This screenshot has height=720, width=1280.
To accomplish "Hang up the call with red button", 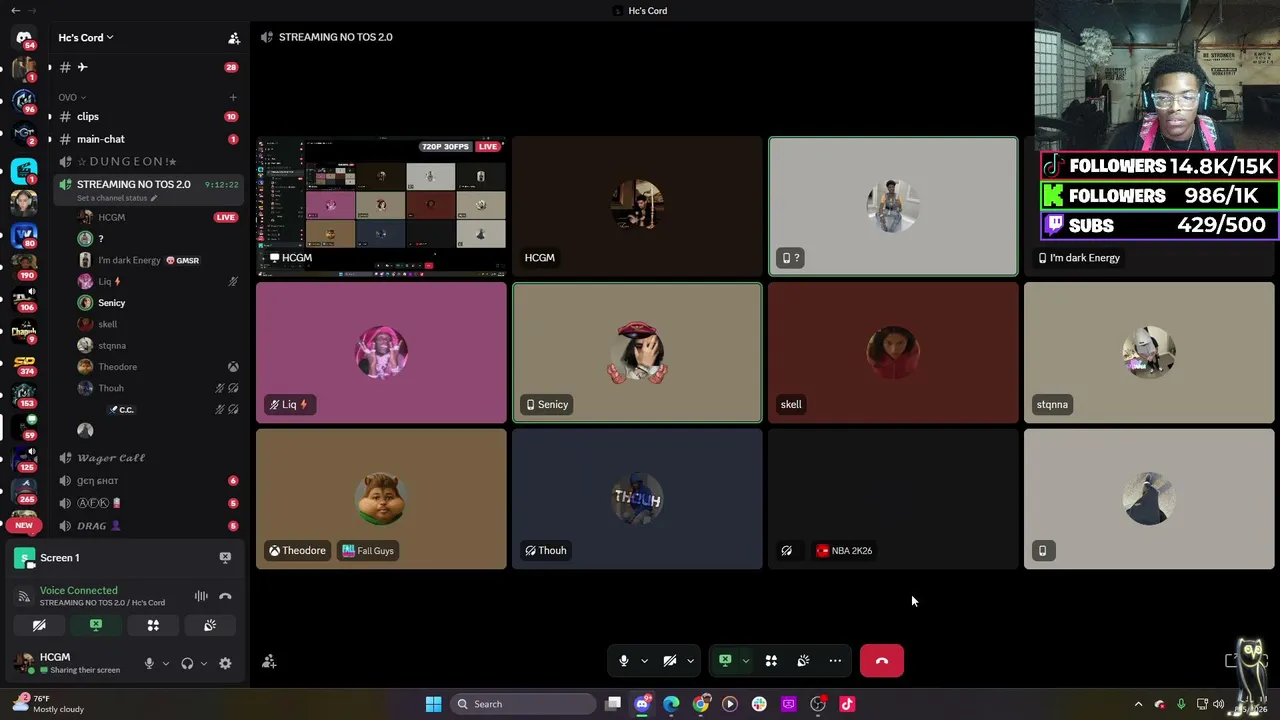I will [x=881, y=661].
